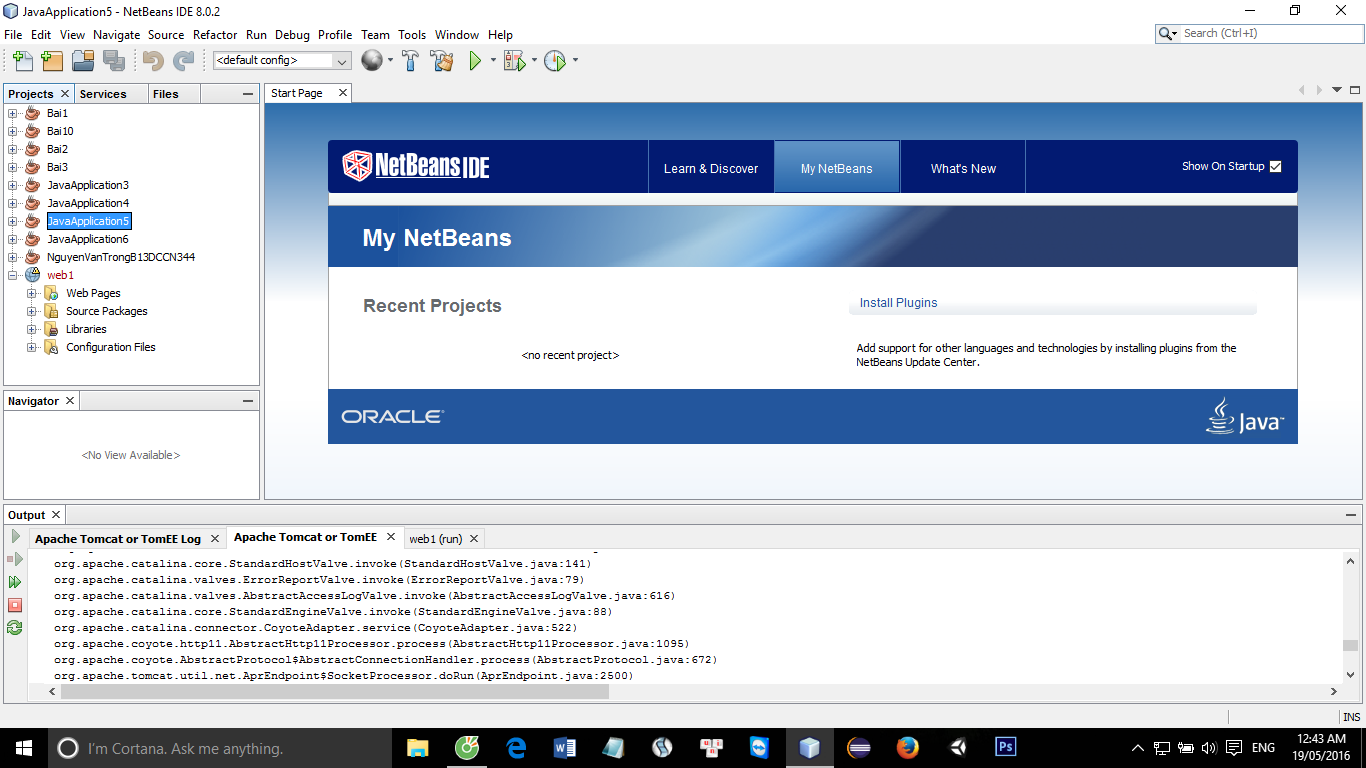Uncheck the Show On Startup checkbox

coord(1274,166)
